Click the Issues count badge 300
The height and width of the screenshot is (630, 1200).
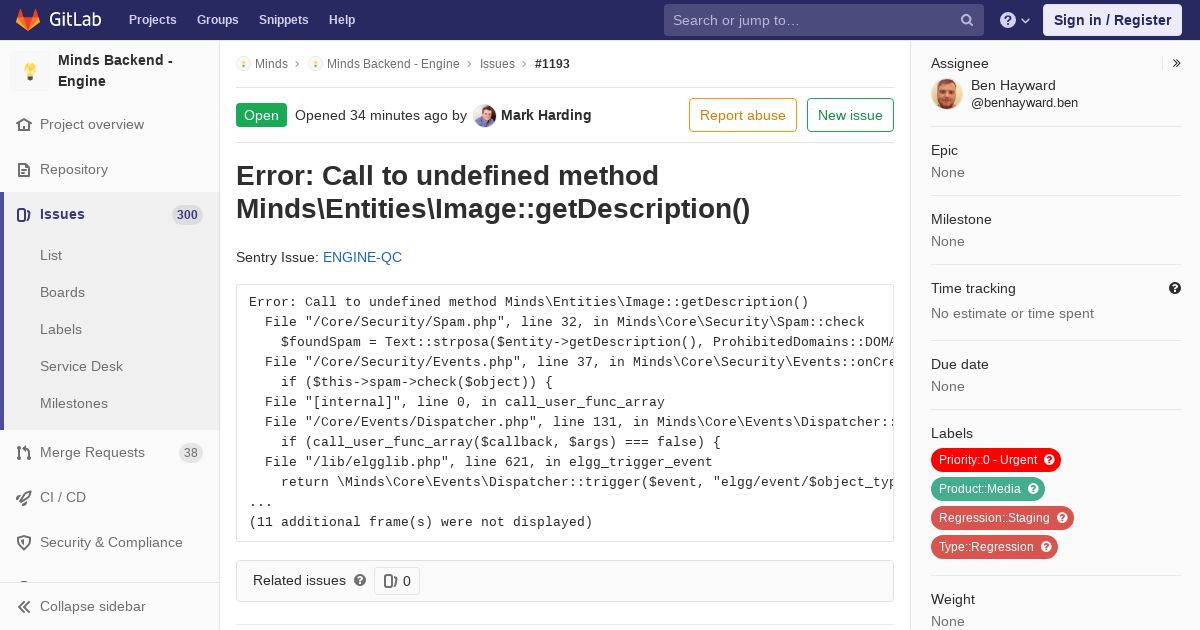point(187,215)
